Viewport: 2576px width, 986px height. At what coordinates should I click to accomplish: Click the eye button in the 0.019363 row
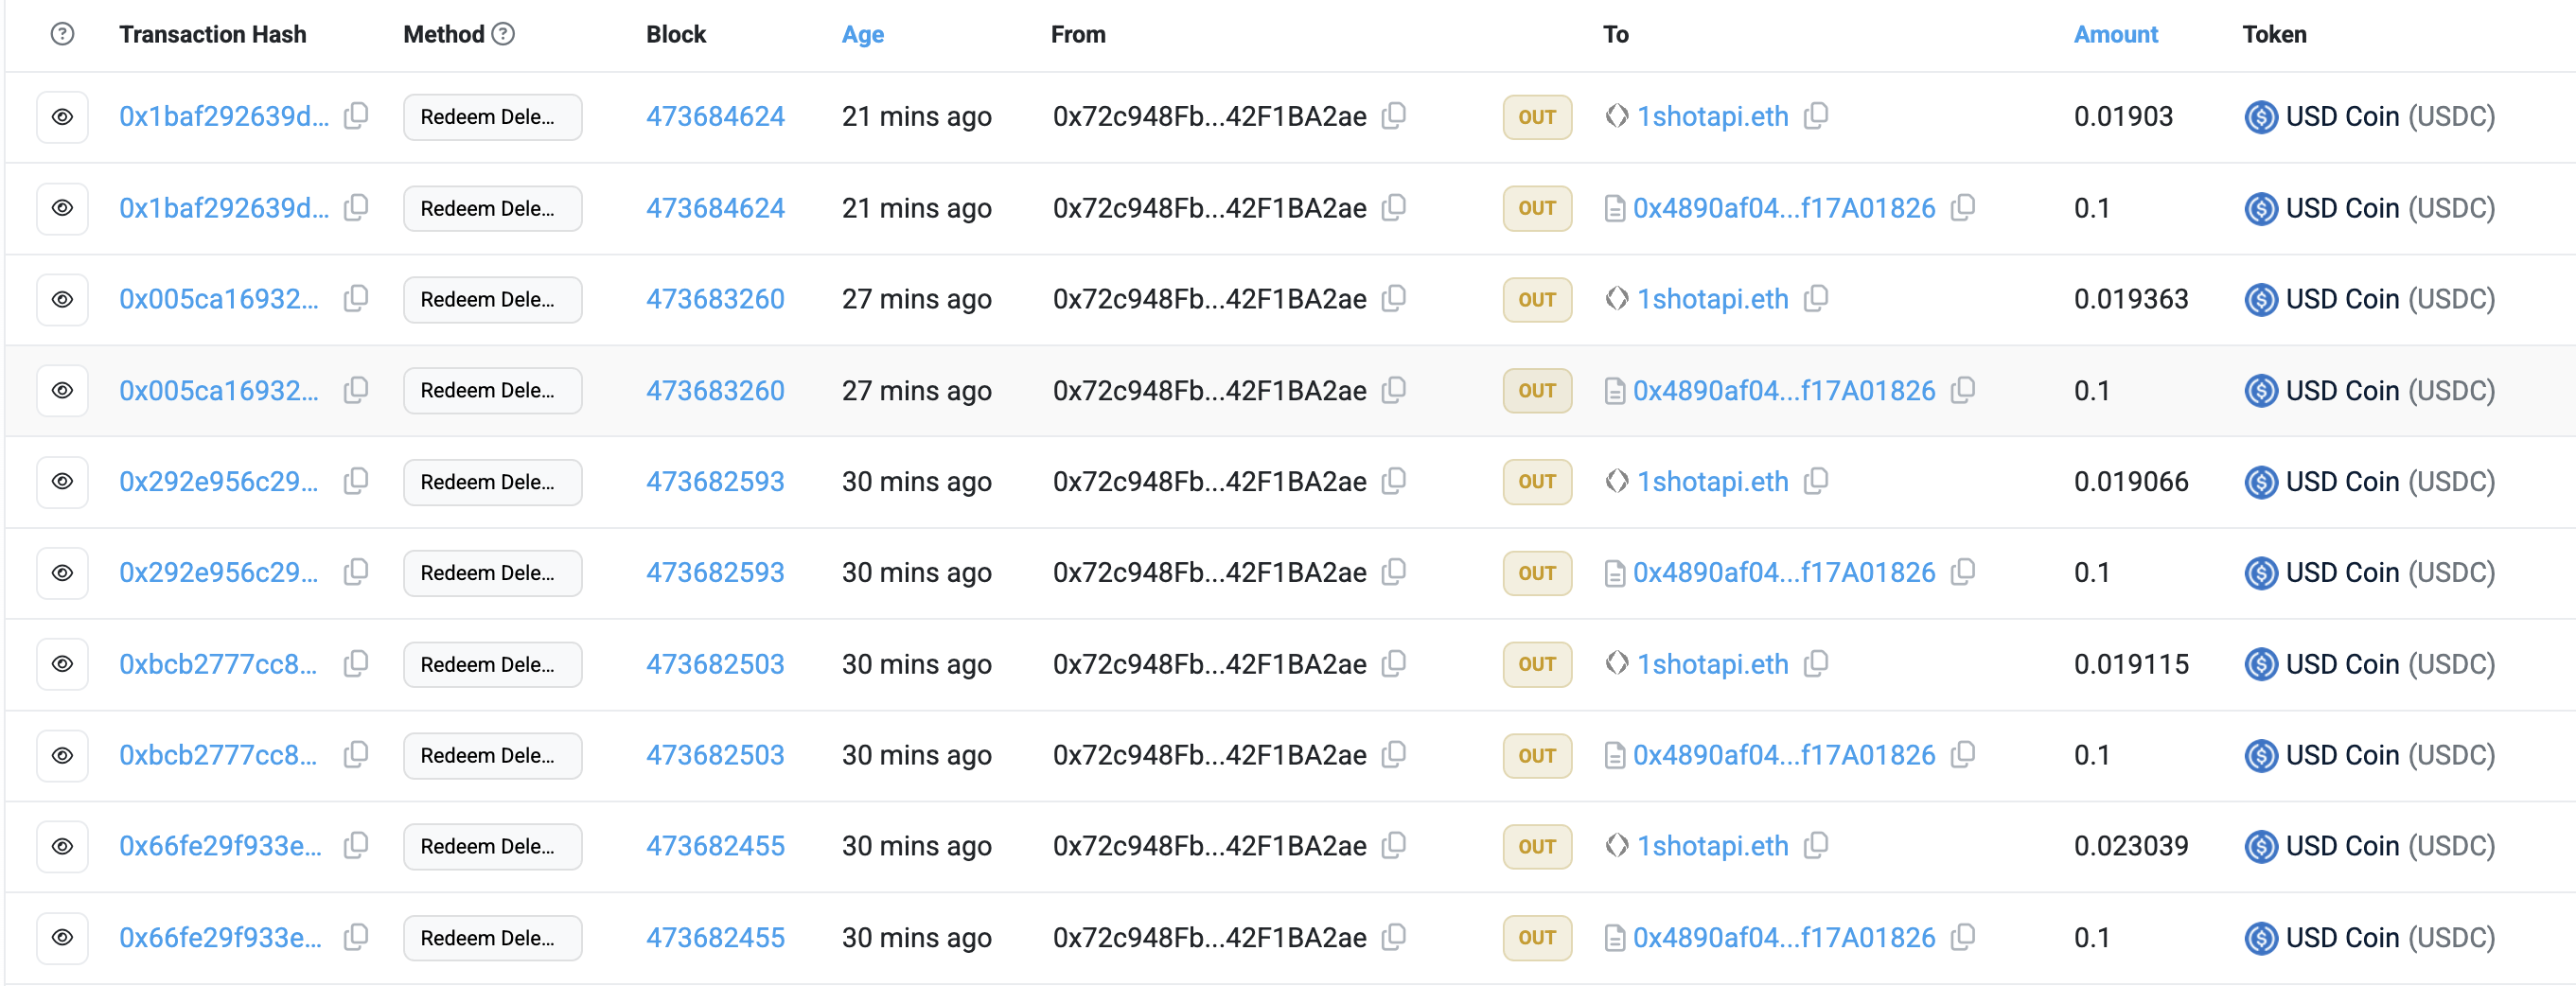coord(62,299)
